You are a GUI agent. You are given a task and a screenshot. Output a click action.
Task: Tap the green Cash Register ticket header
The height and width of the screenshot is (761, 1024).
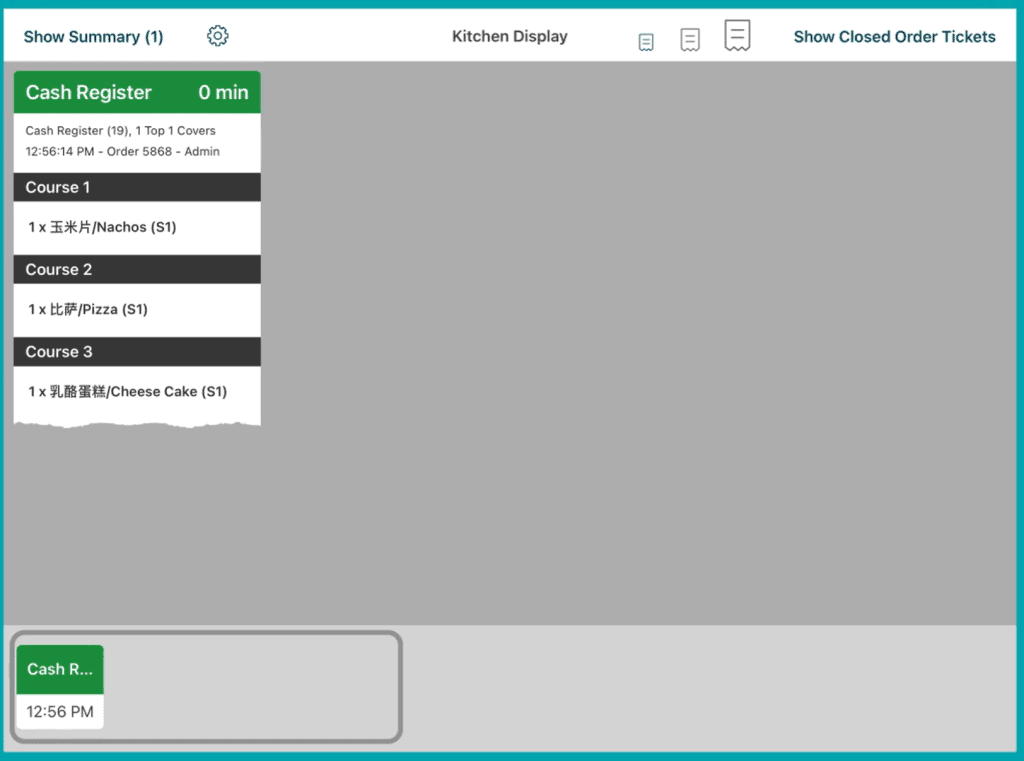pos(100,92)
